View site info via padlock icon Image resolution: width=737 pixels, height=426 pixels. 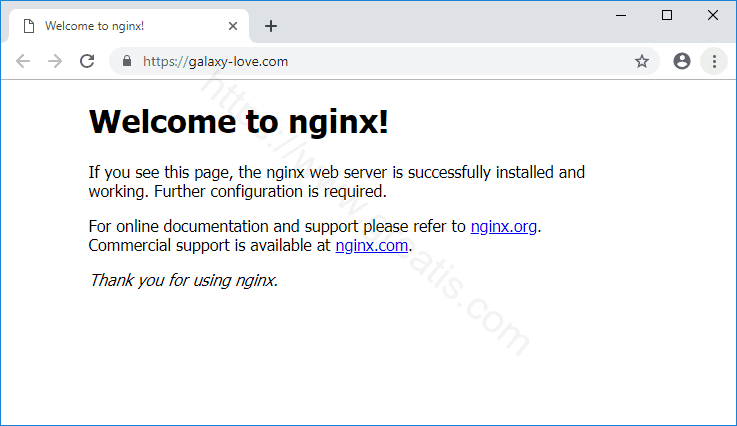pyautogui.click(x=127, y=61)
